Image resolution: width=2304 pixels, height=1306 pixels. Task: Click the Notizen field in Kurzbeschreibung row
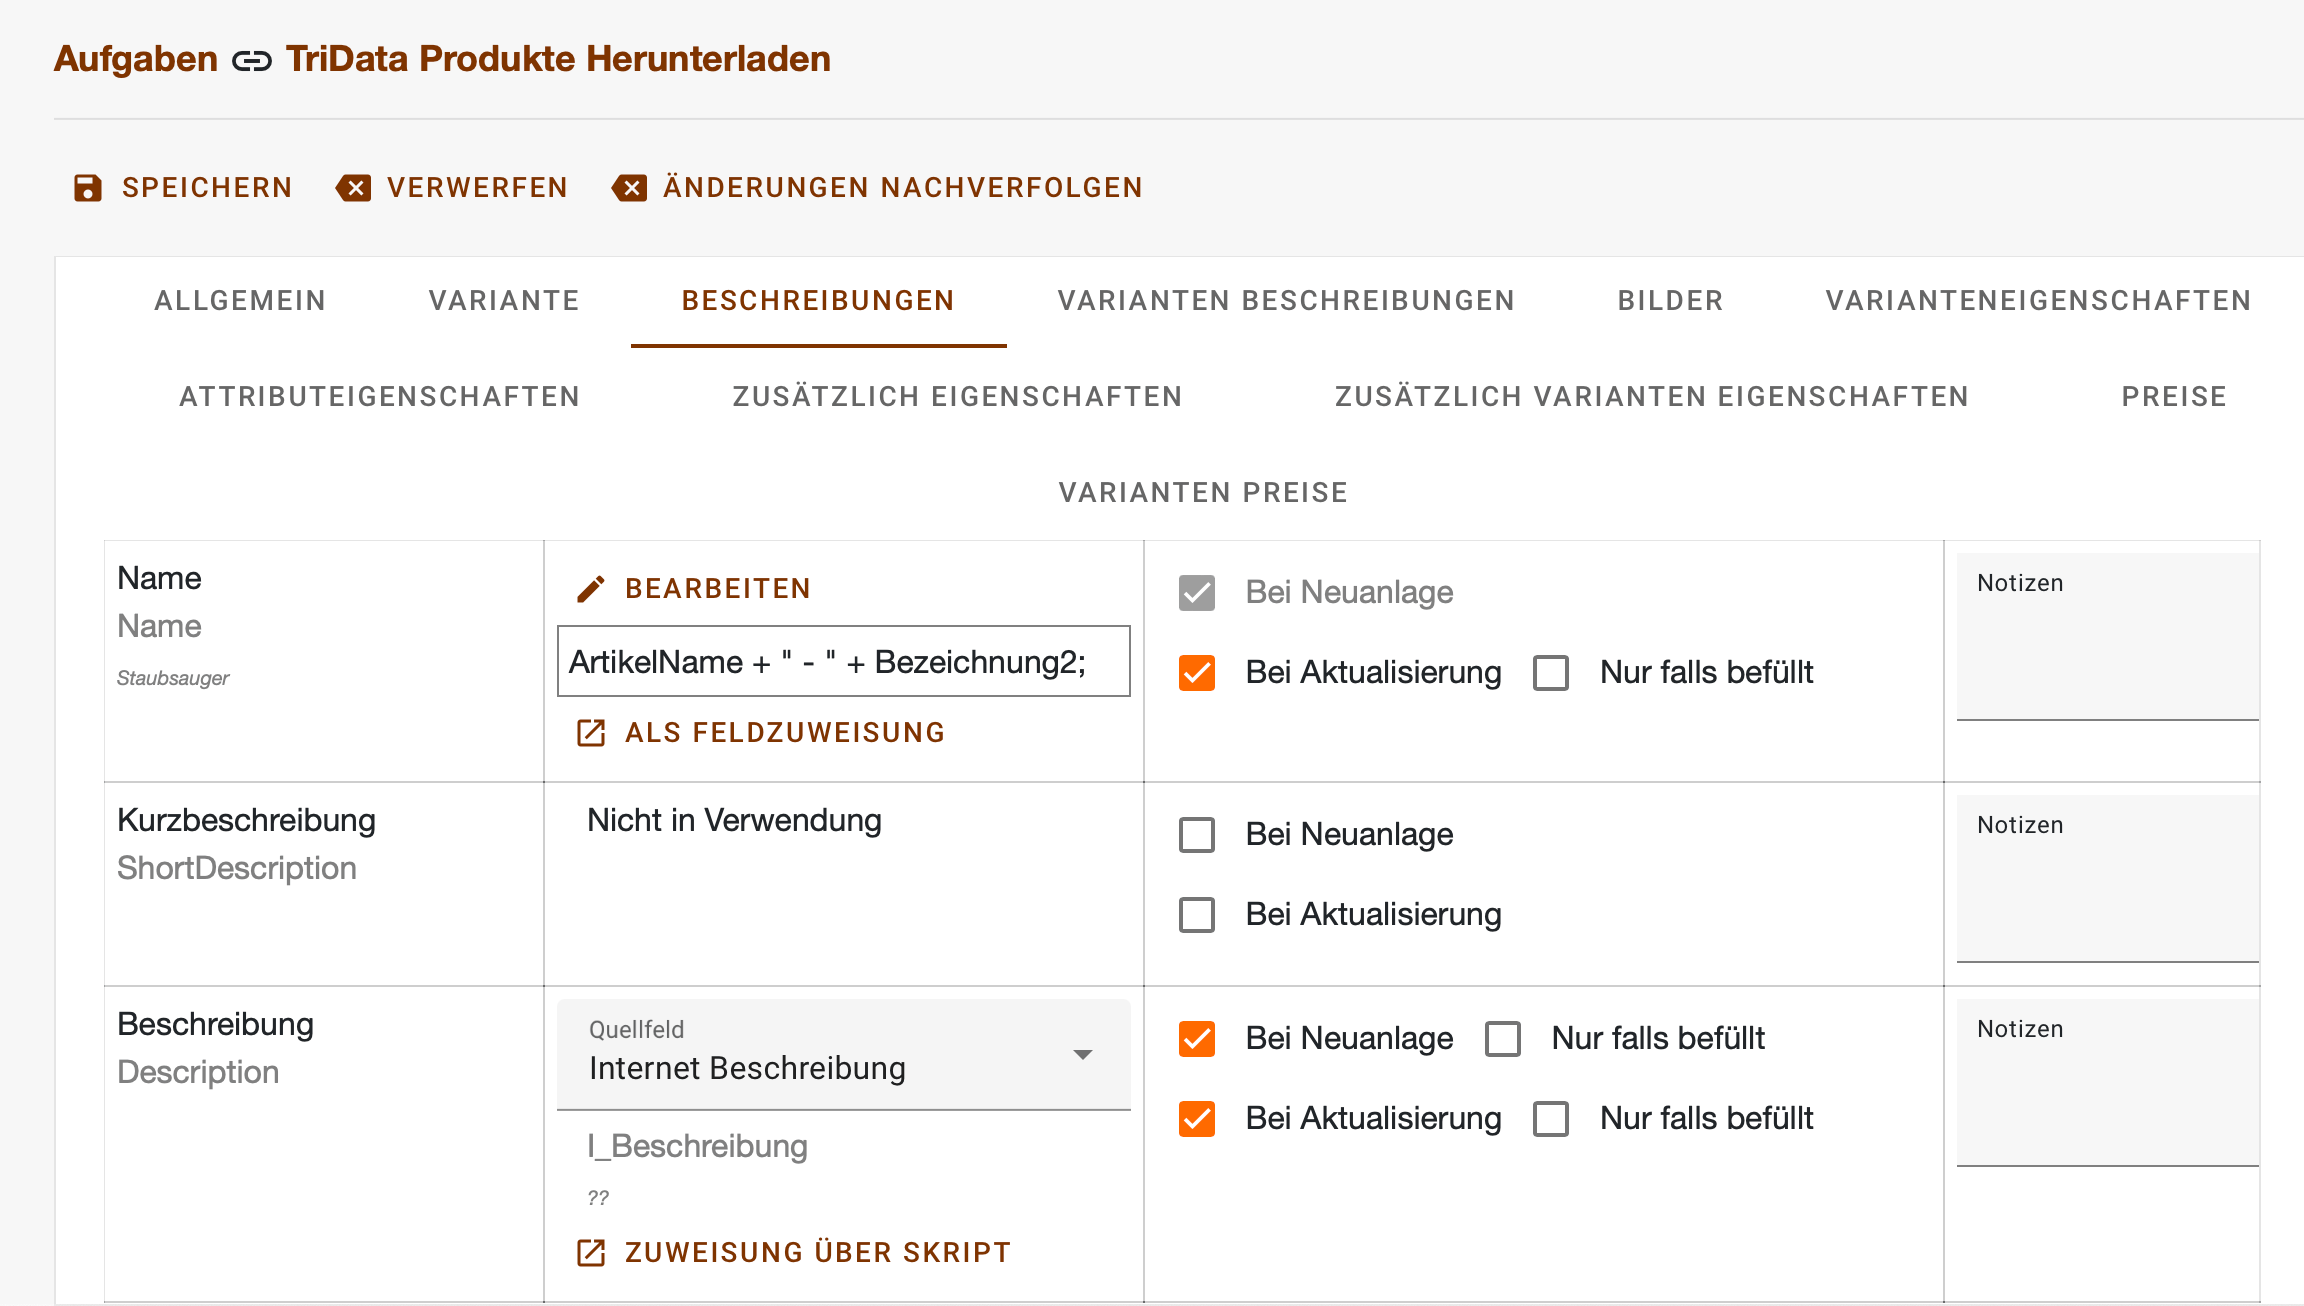2108,879
